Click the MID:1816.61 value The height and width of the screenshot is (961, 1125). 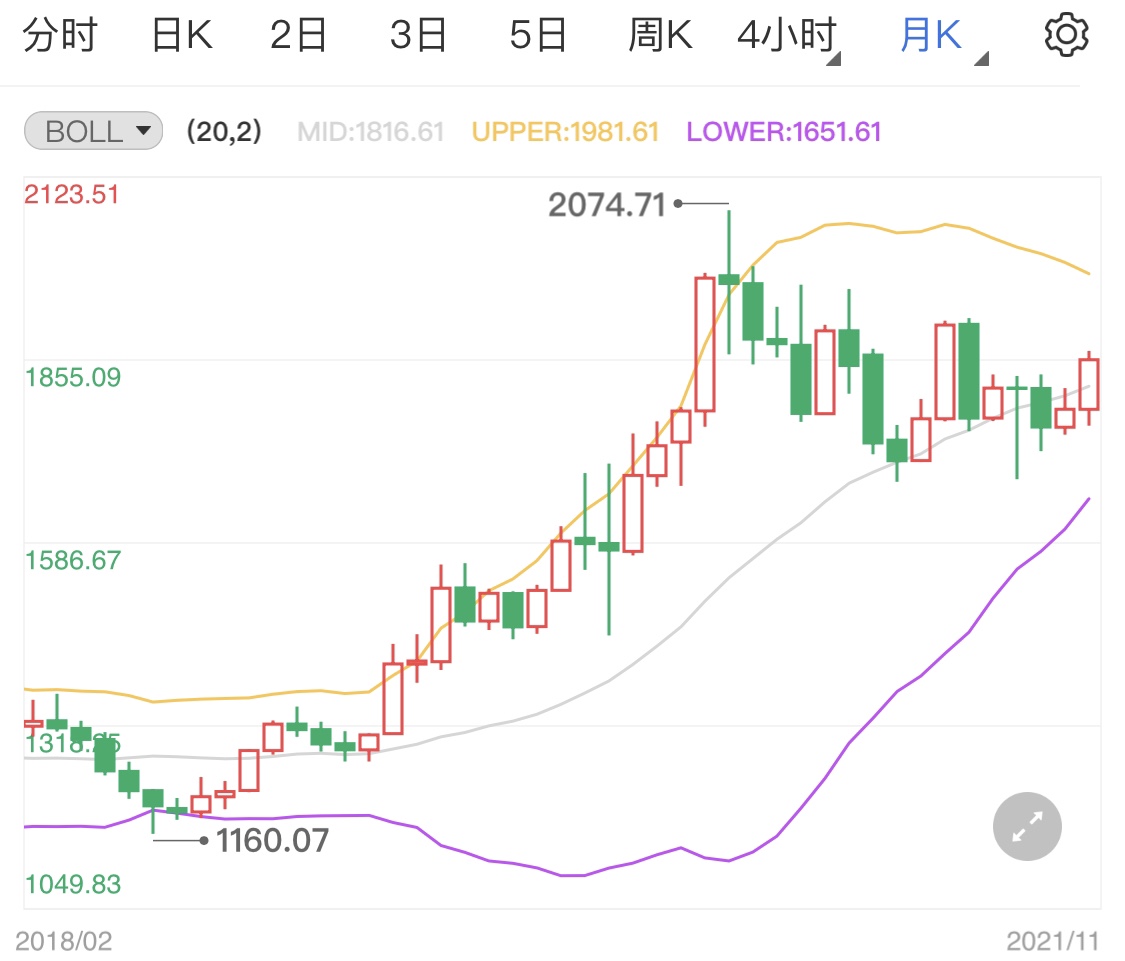[x=371, y=132]
